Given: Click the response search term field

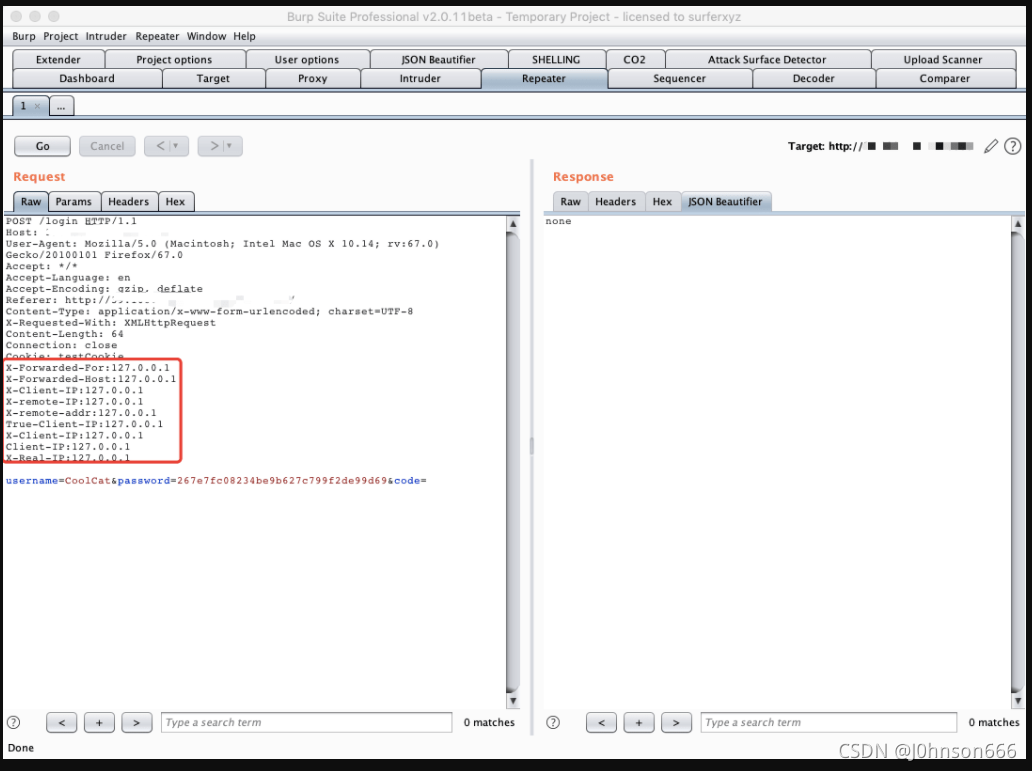Looking at the screenshot, I should [829, 722].
